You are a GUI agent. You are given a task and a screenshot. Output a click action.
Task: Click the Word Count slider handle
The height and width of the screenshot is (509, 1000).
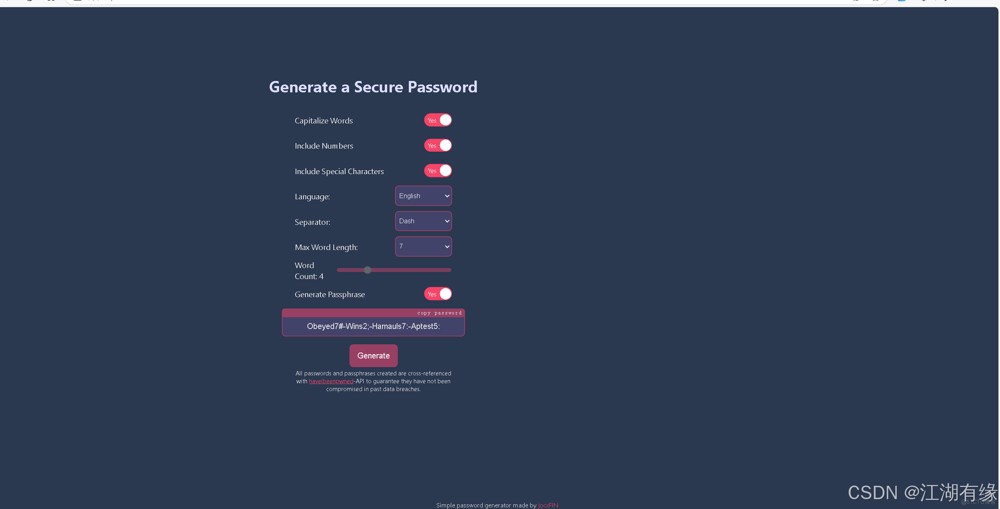(x=367, y=270)
